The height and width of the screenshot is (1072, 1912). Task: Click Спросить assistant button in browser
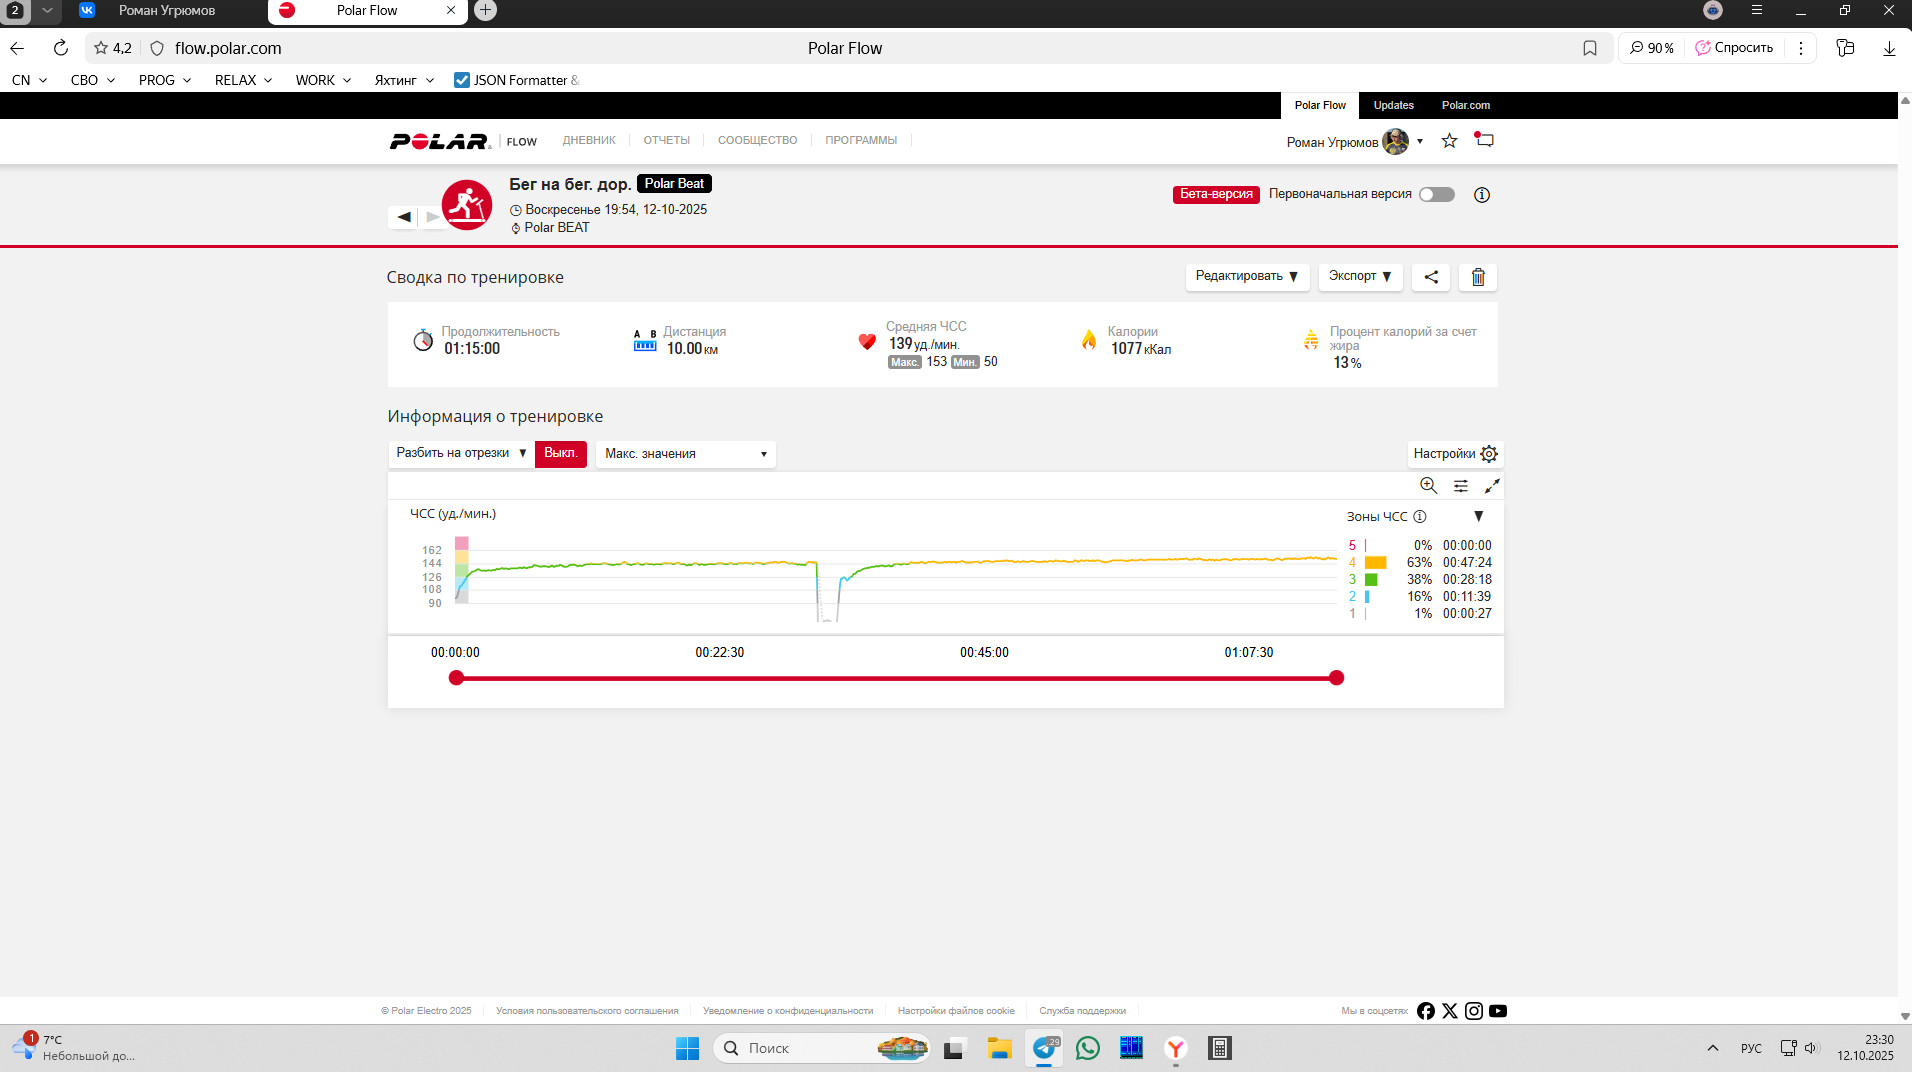(1734, 48)
